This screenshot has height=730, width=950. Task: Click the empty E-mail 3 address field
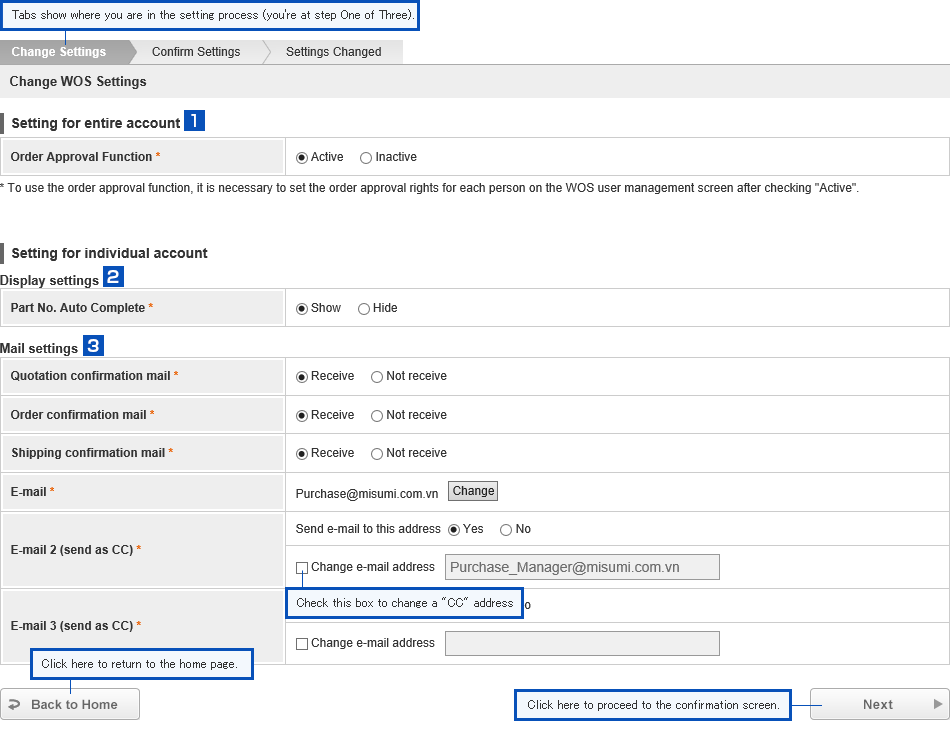[x=582, y=643]
